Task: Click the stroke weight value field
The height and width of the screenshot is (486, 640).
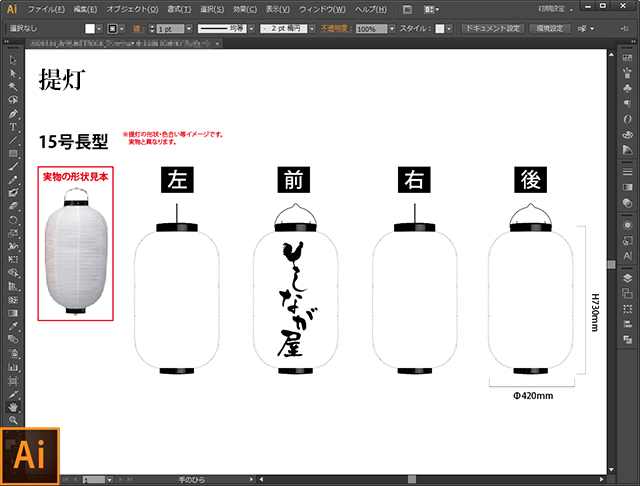Action: click(171, 29)
